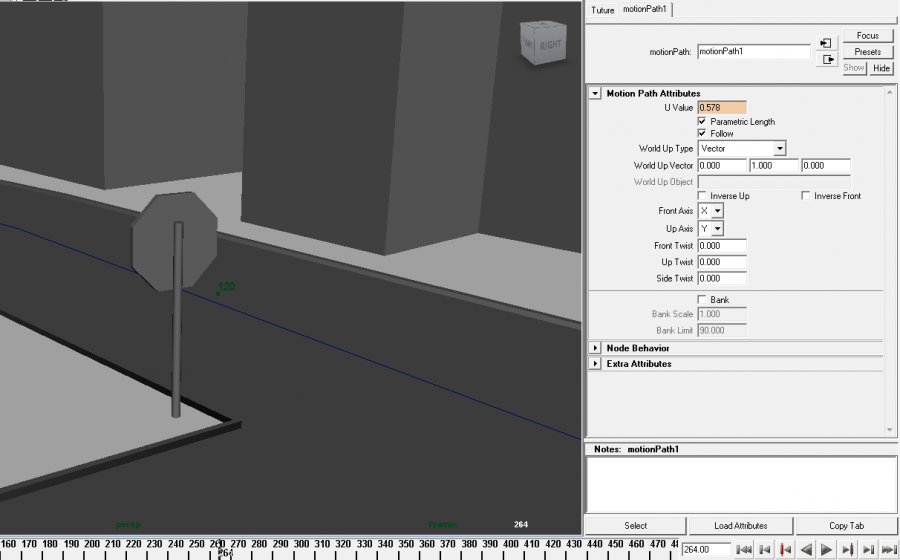Click the go to input connection icon
The image size is (900, 560).
coord(826,43)
